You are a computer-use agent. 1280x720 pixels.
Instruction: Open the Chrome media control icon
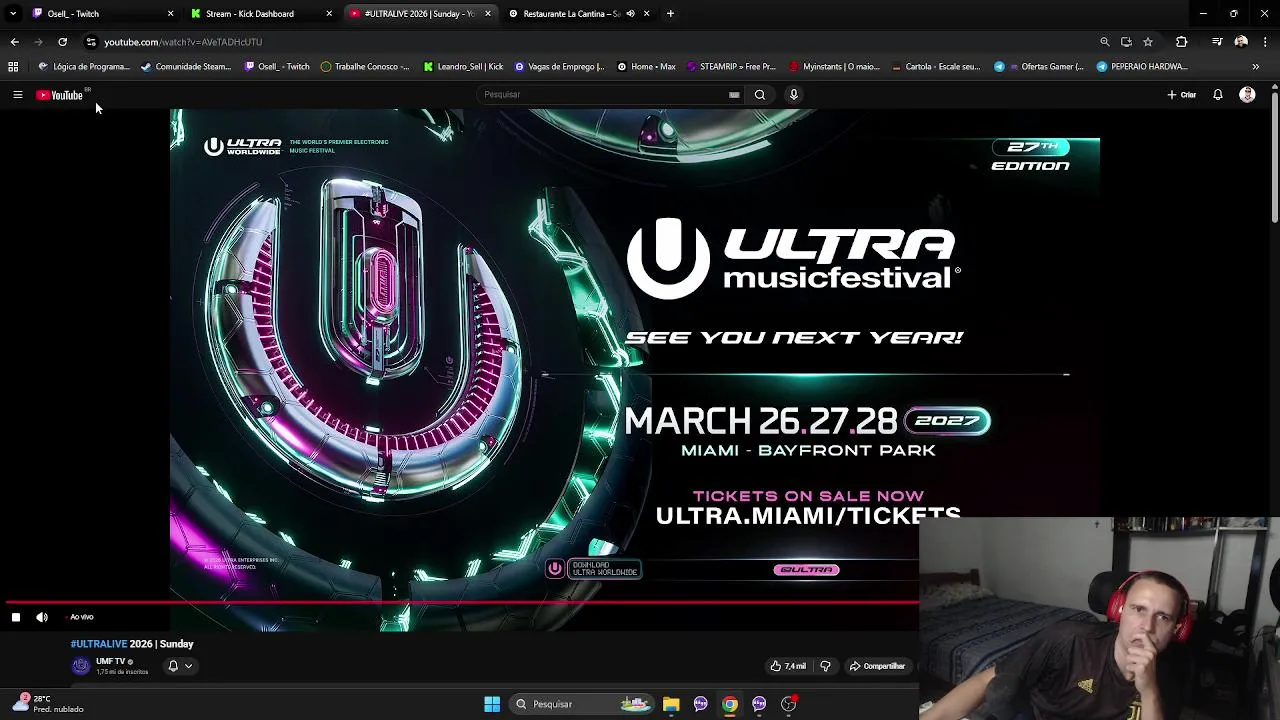coord(1217,42)
